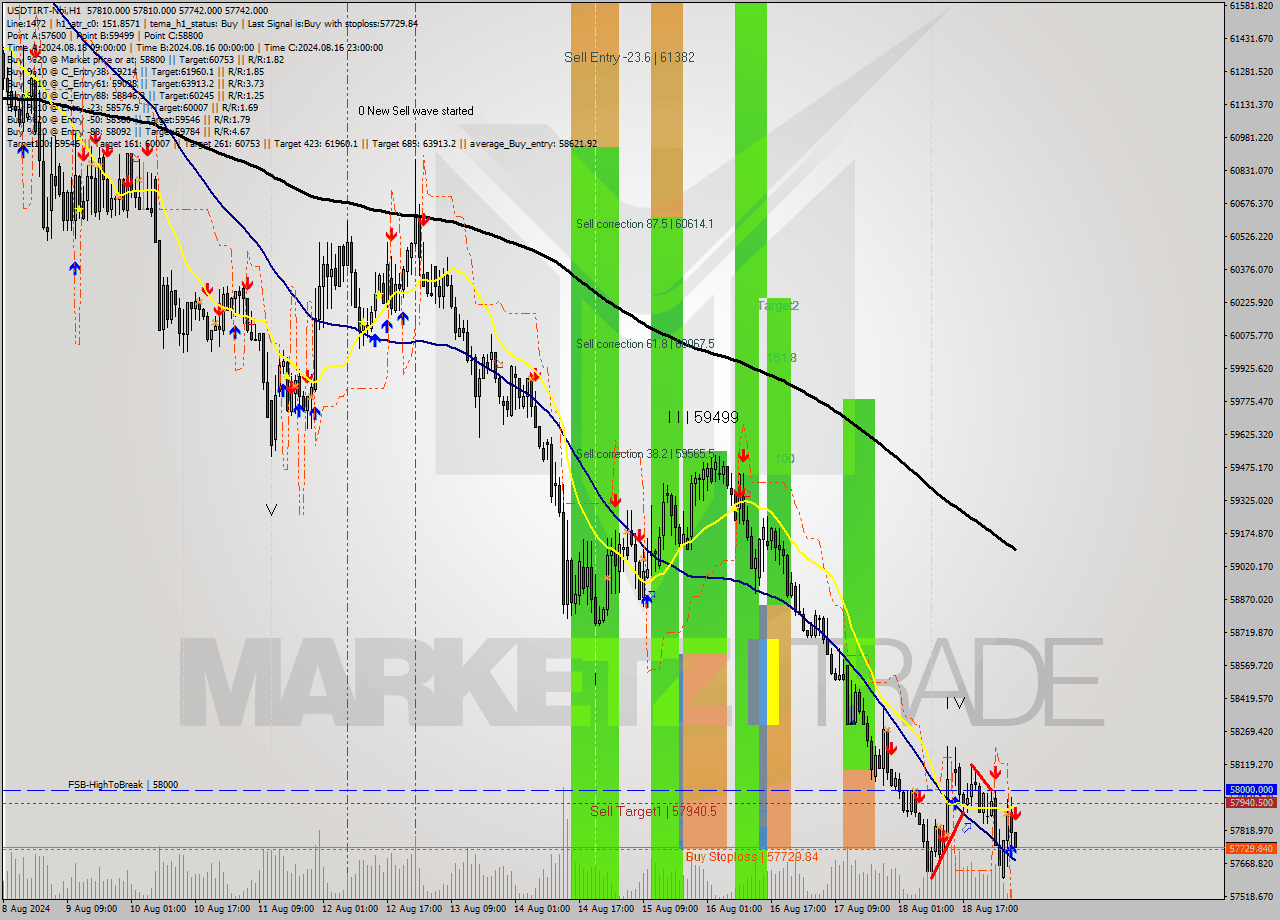Click the 'Buy Stoploss | 57729.84' label
The width and height of the screenshot is (1280, 920).
pos(751,857)
